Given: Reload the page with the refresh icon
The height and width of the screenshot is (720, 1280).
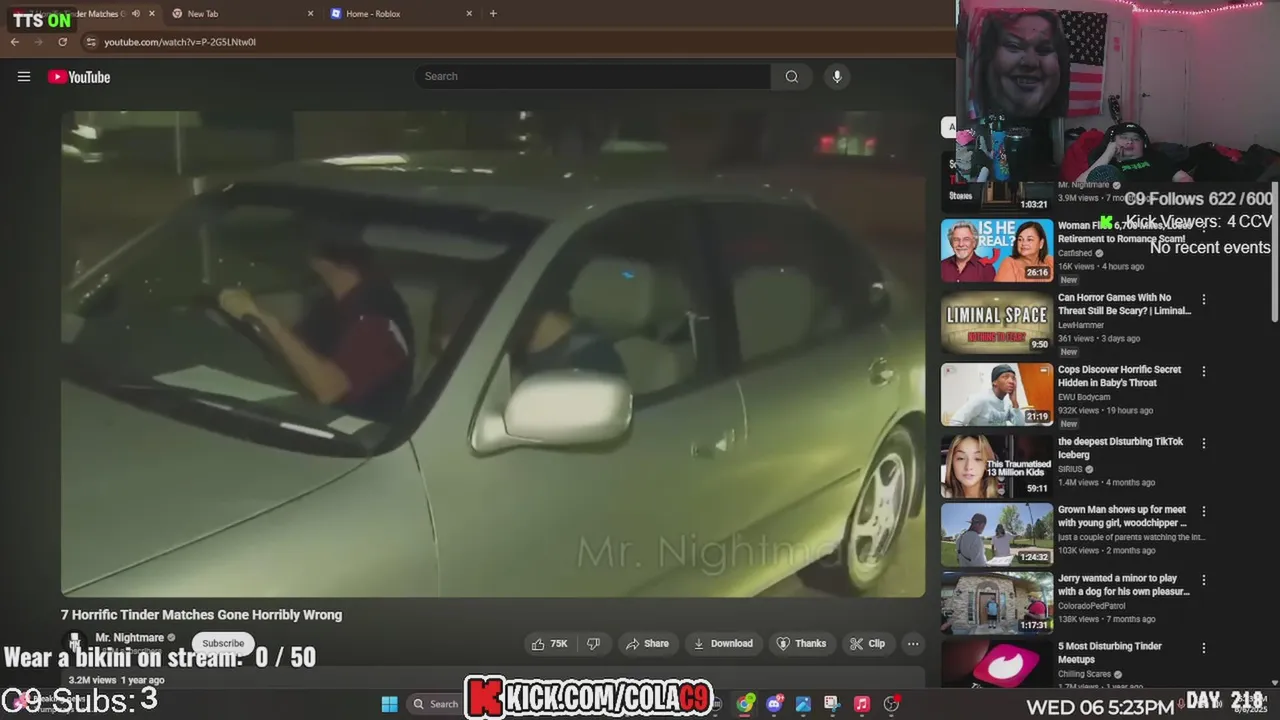Looking at the screenshot, I should 62,42.
